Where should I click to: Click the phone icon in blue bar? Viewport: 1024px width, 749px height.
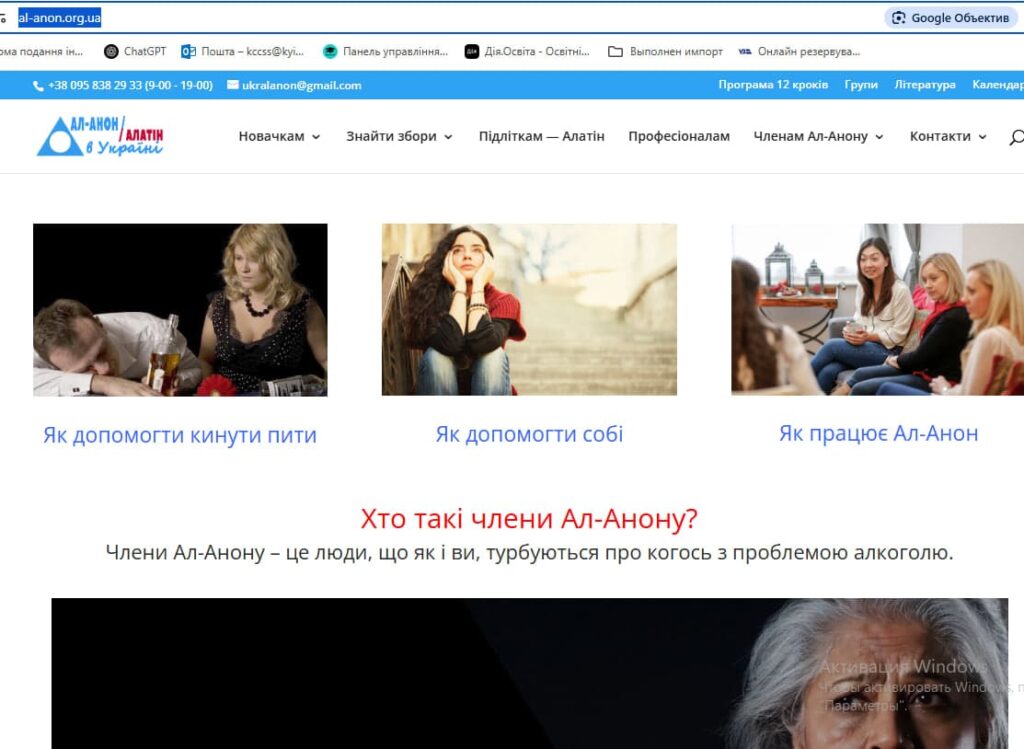coord(38,86)
